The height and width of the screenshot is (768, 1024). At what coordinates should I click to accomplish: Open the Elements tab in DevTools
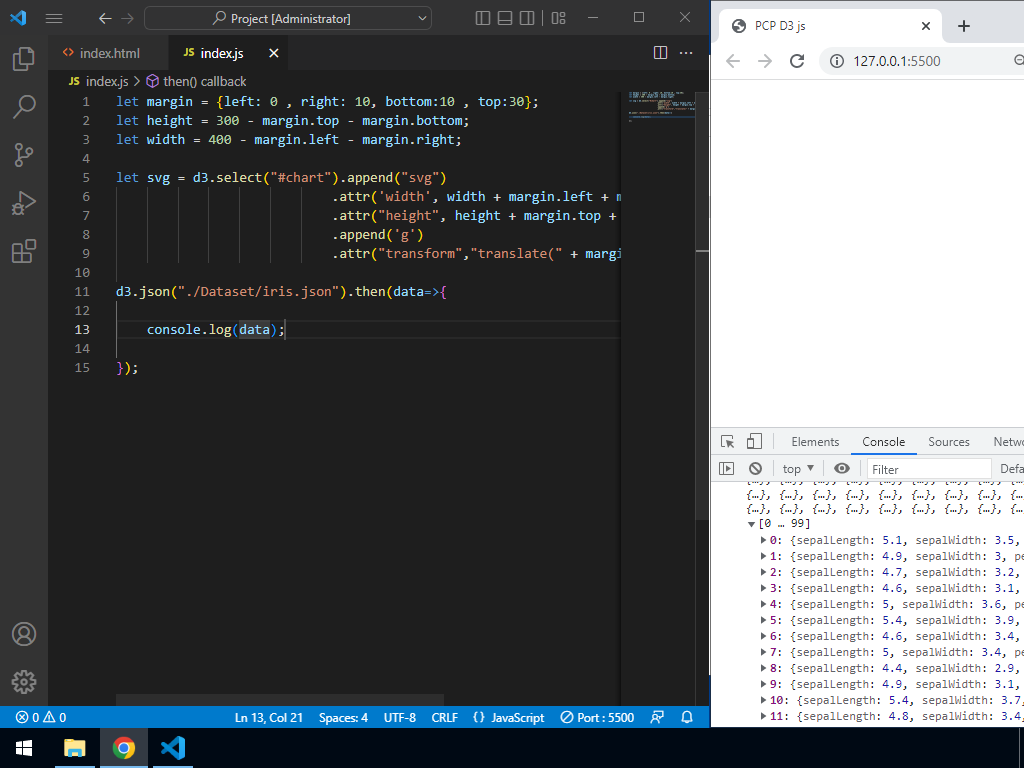(814, 442)
